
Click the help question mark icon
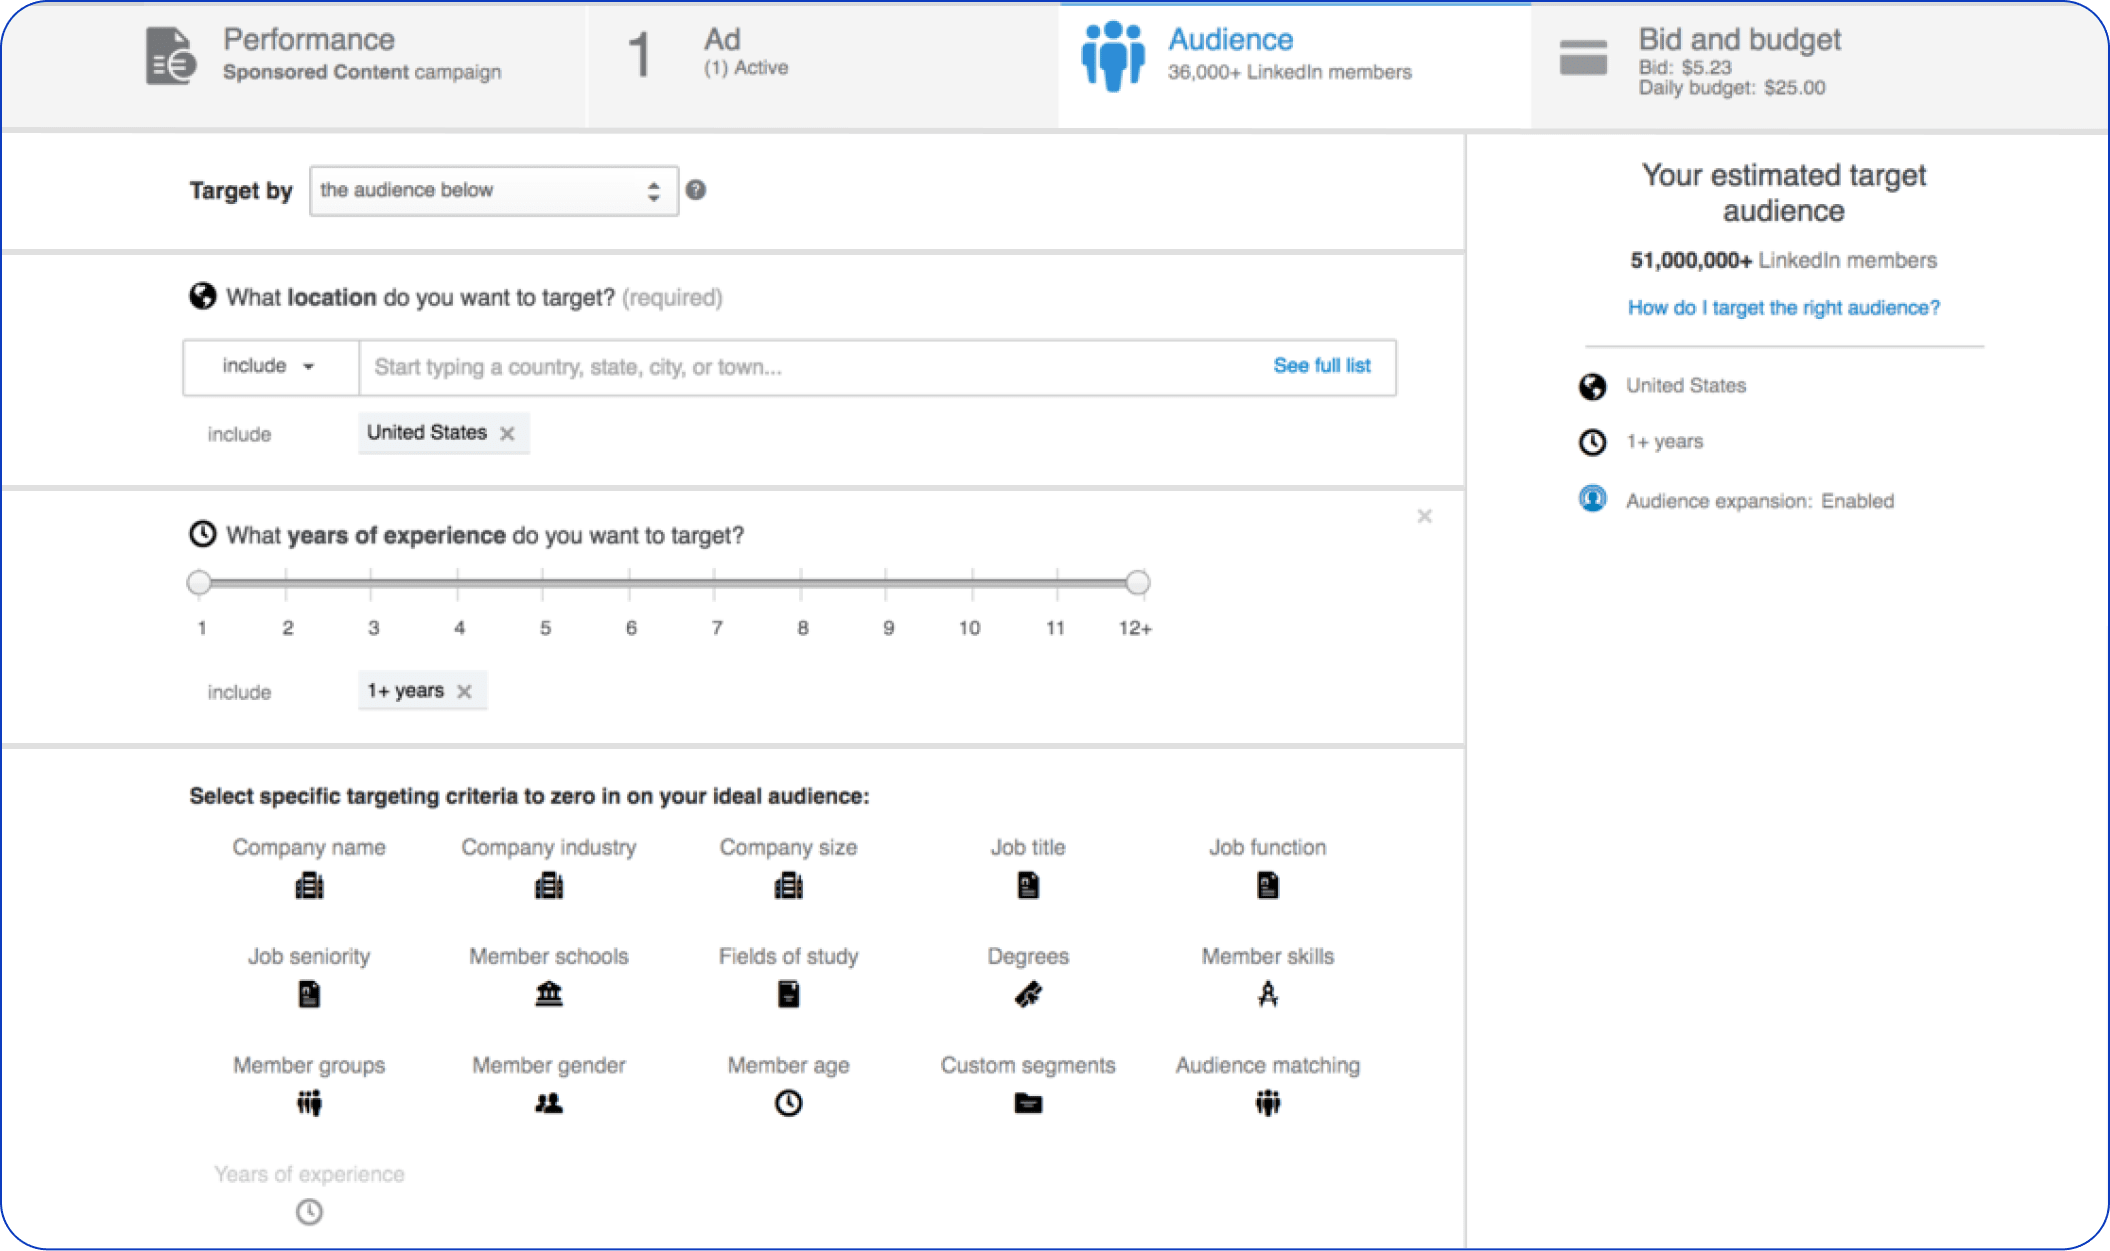[696, 190]
